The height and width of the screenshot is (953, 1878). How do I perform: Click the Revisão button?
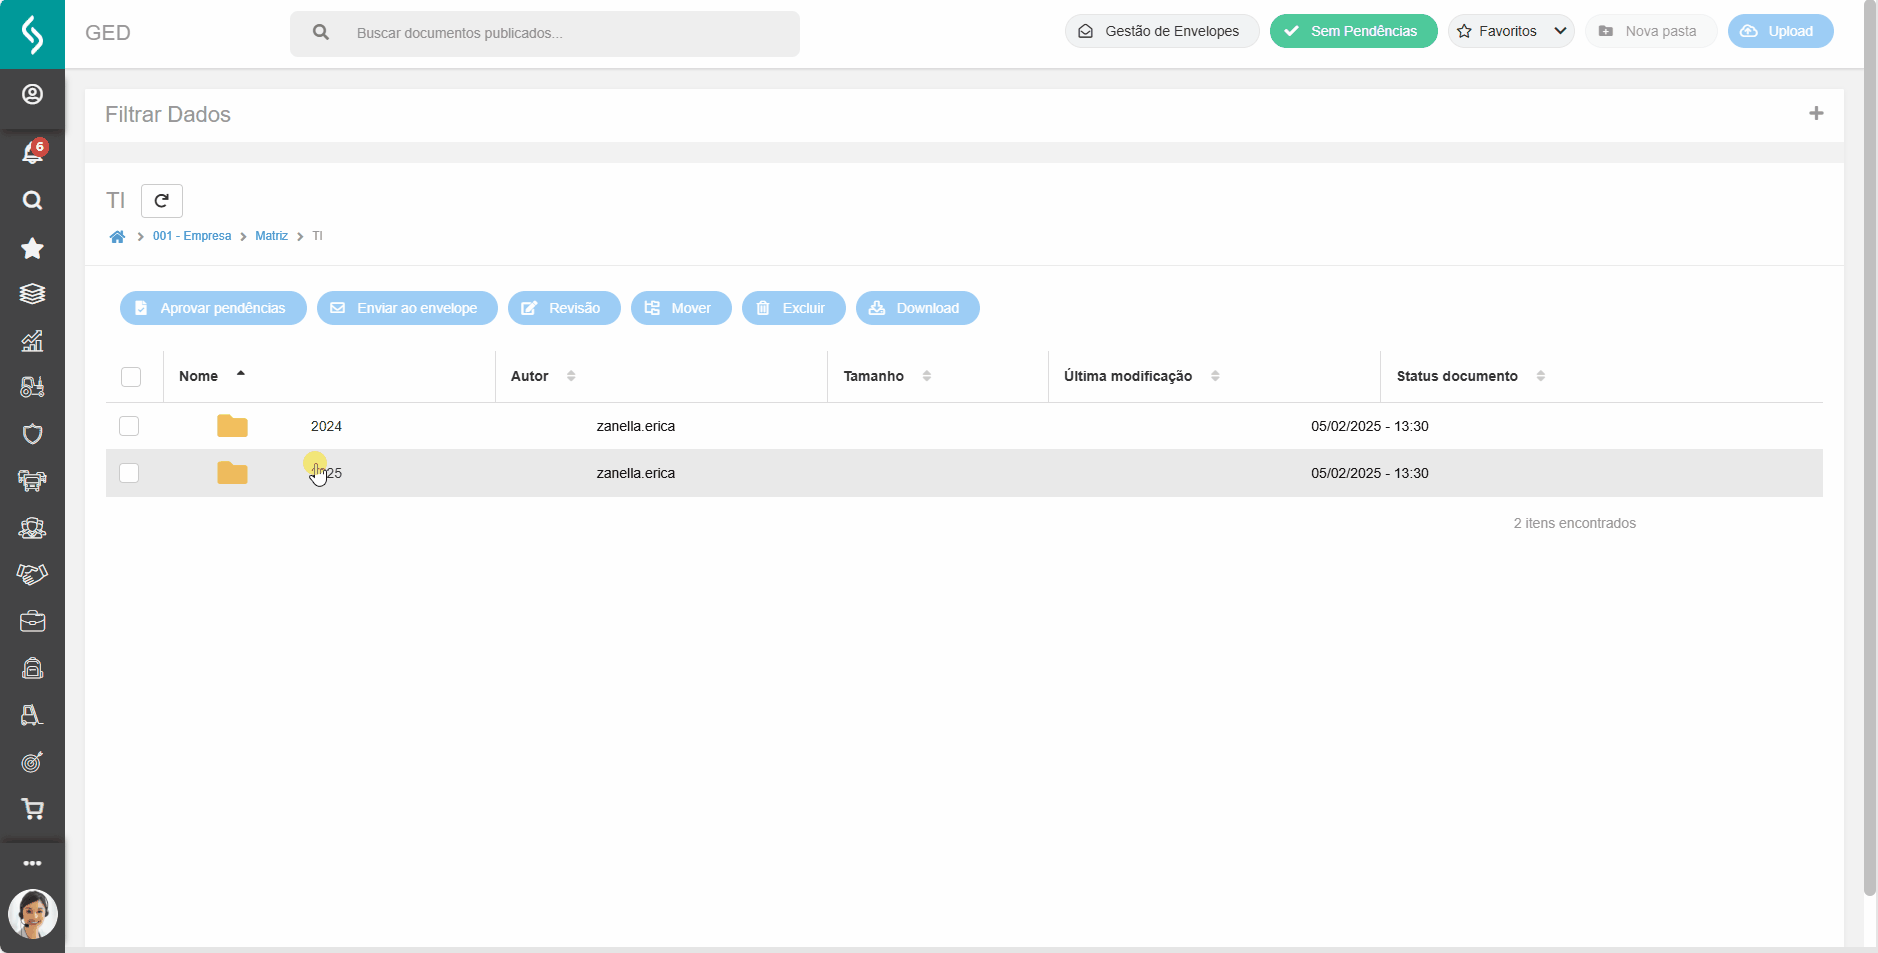coord(564,308)
